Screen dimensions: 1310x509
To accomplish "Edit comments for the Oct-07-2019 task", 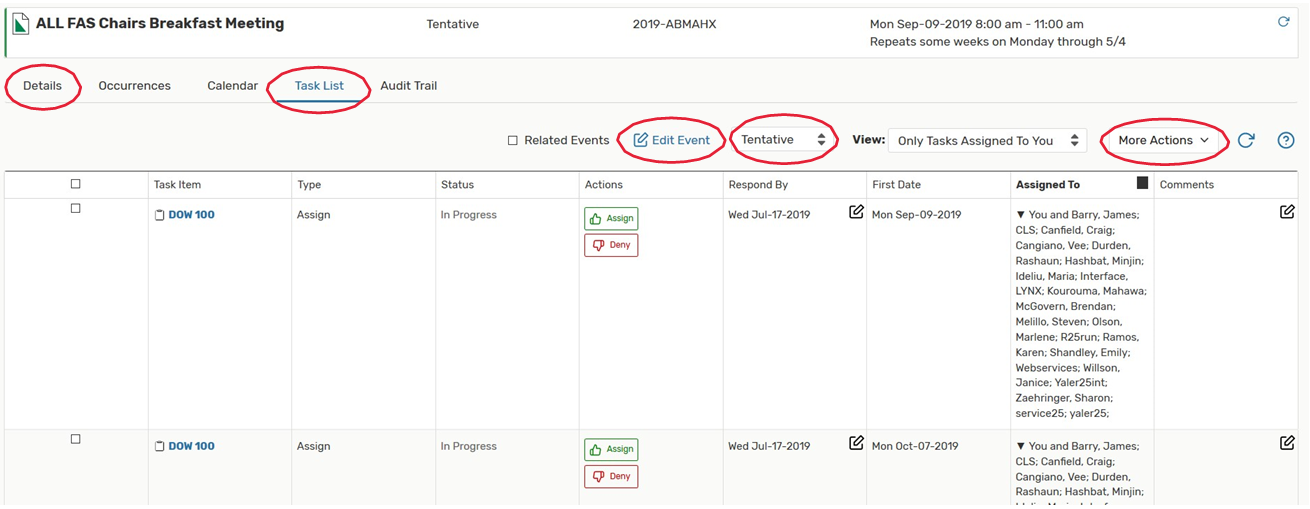I will [1287, 443].
